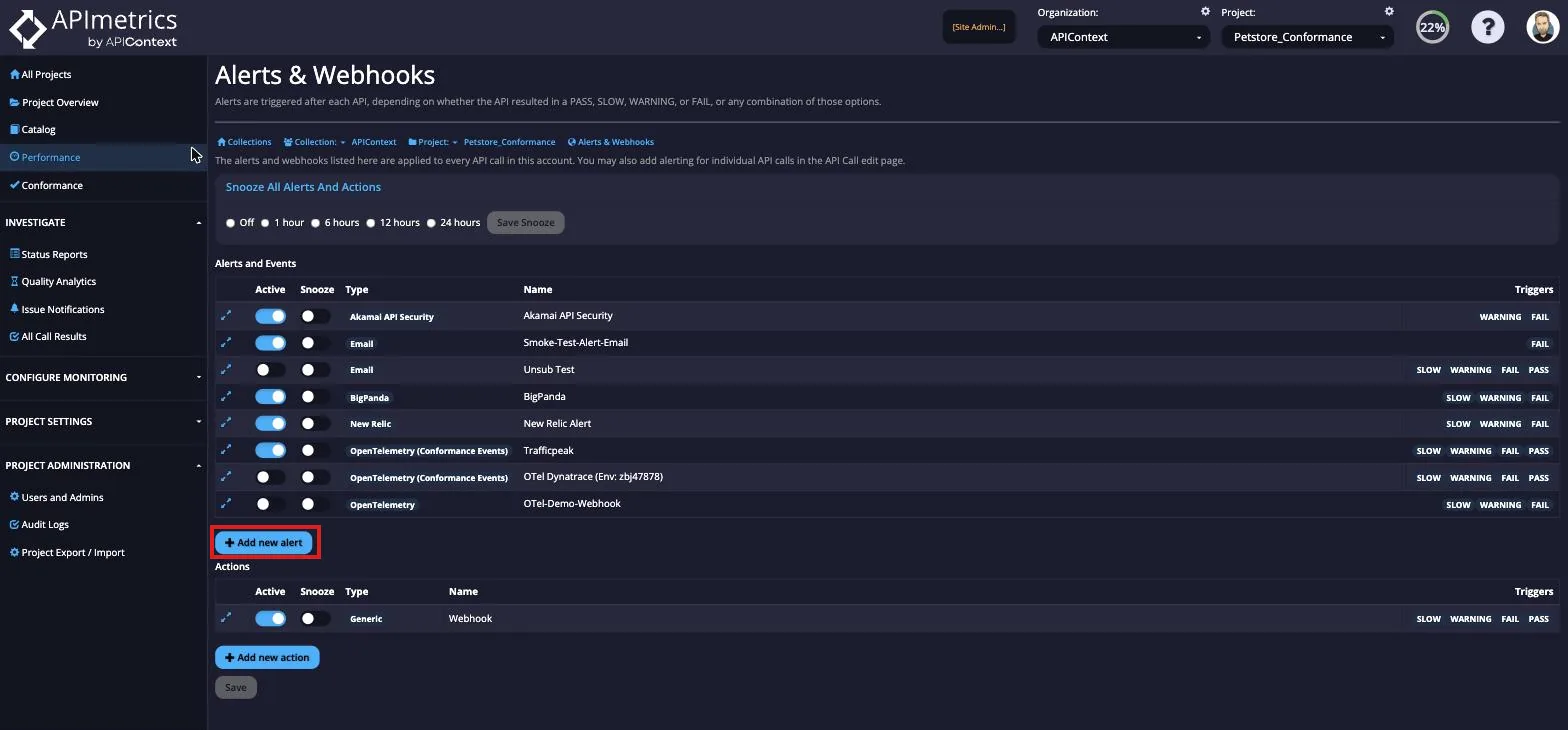1568x730 pixels.
Task: Toggle Active switch for Akamai API Security
Action: [270, 316]
